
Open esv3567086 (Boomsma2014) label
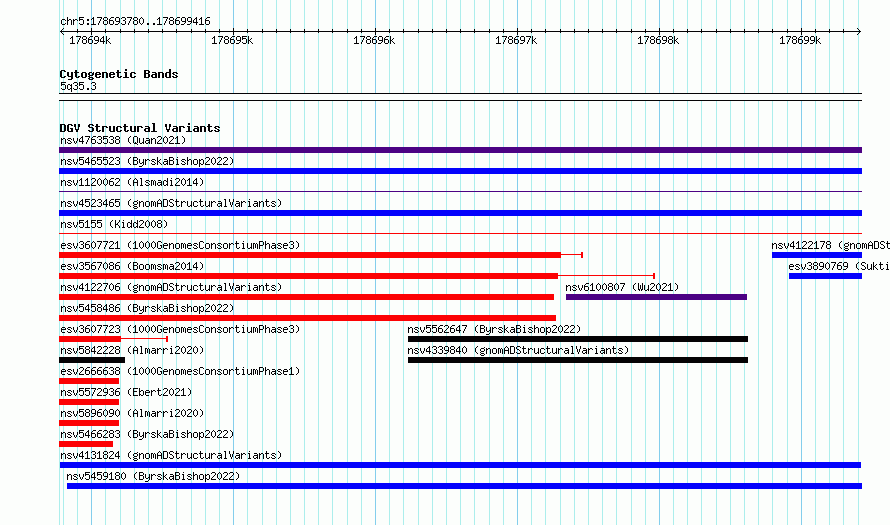132,266
